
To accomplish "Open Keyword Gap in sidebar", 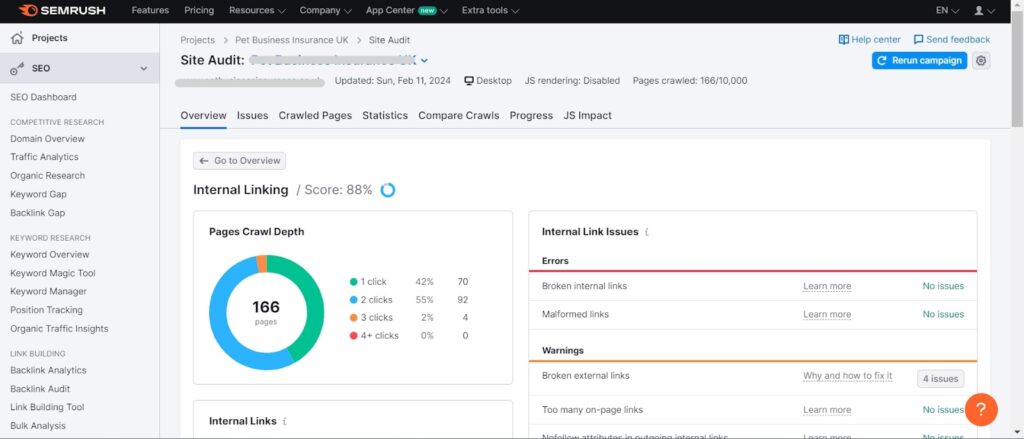I will tap(39, 194).
